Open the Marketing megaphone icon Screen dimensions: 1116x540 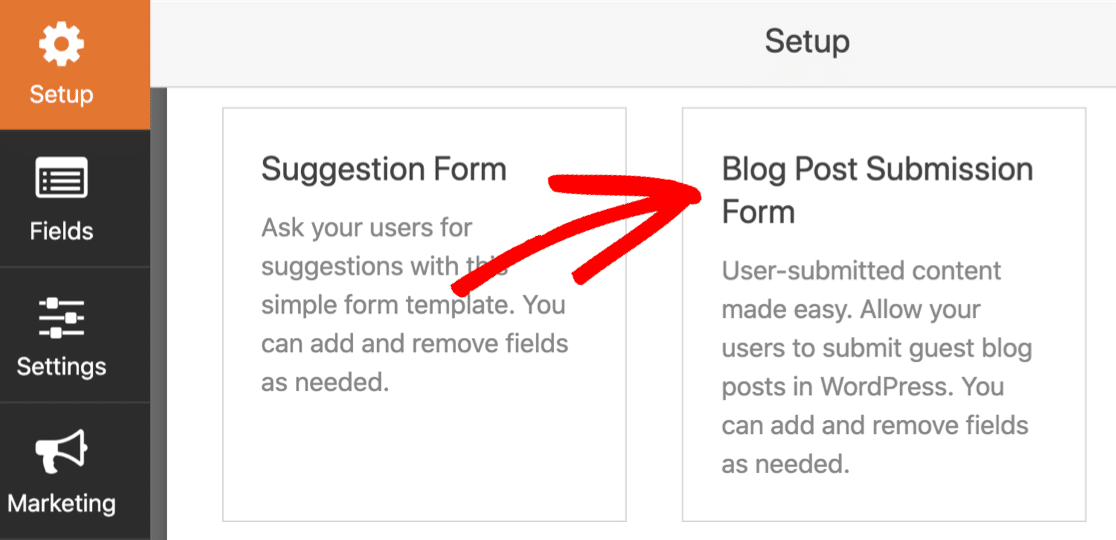point(61,451)
